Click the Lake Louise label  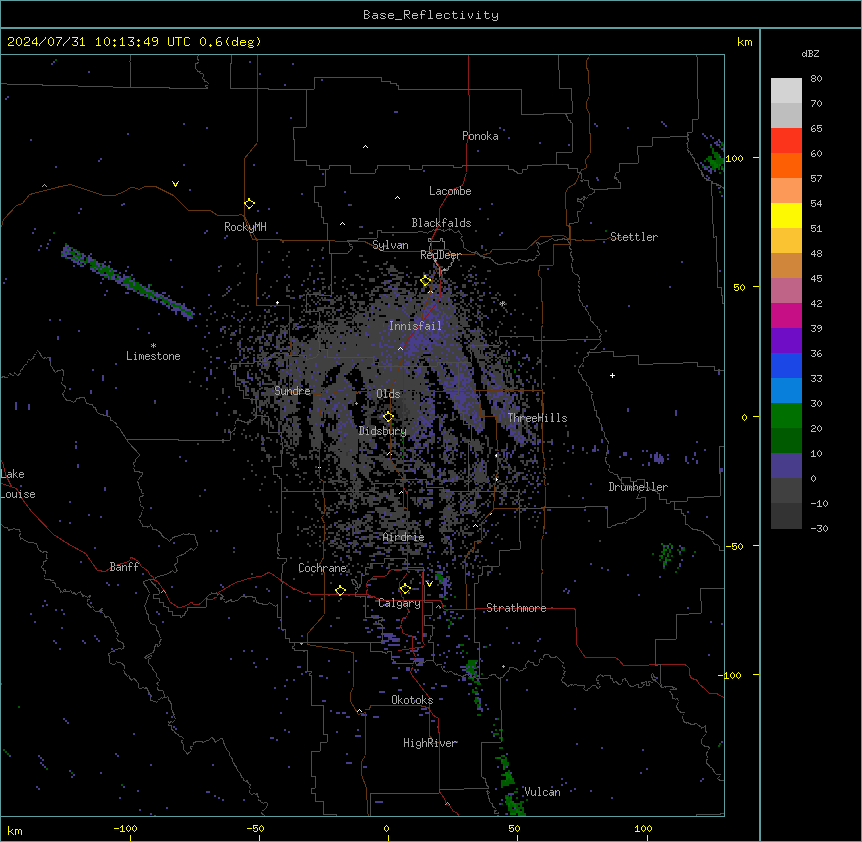pyautogui.click(x=18, y=484)
